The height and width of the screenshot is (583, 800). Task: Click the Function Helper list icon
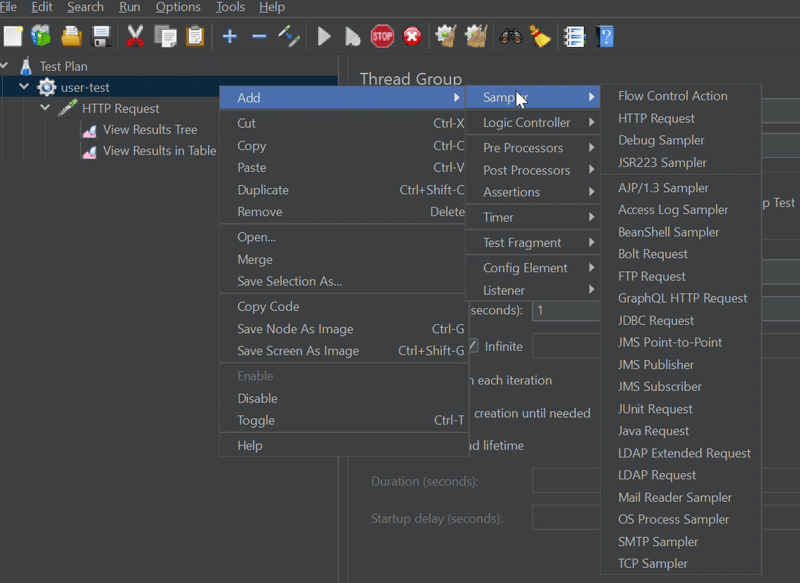tap(574, 36)
